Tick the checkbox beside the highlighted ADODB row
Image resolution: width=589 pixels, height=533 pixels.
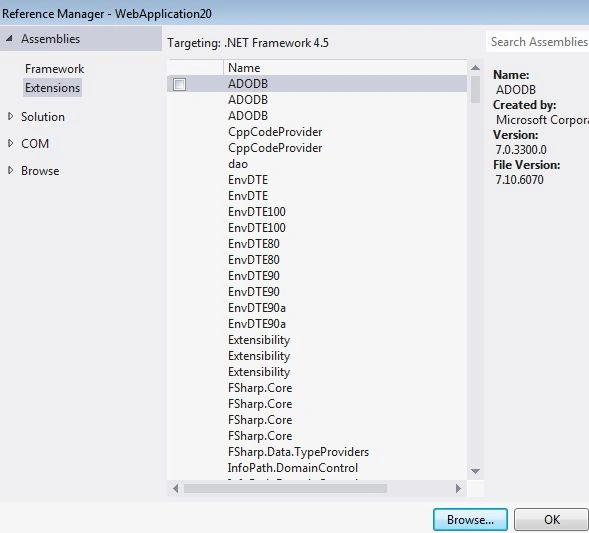pos(179,84)
